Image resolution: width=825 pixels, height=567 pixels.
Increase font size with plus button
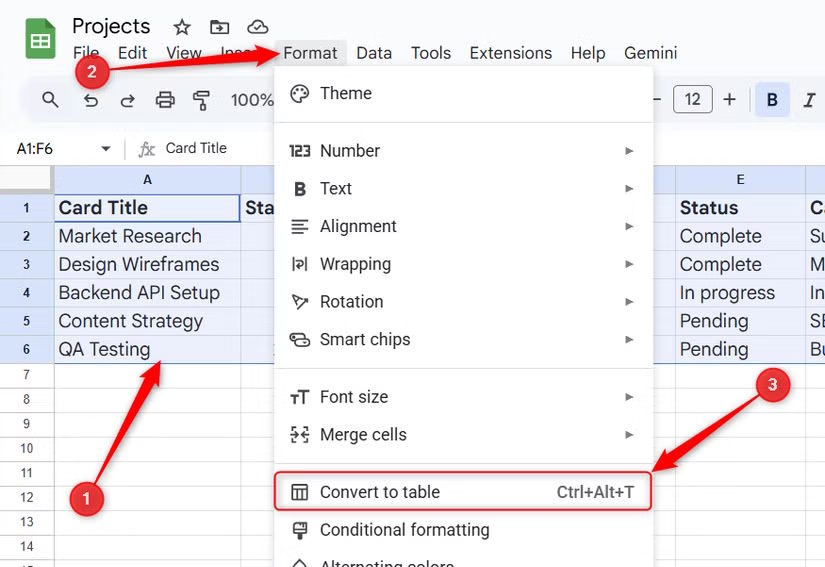[730, 100]
